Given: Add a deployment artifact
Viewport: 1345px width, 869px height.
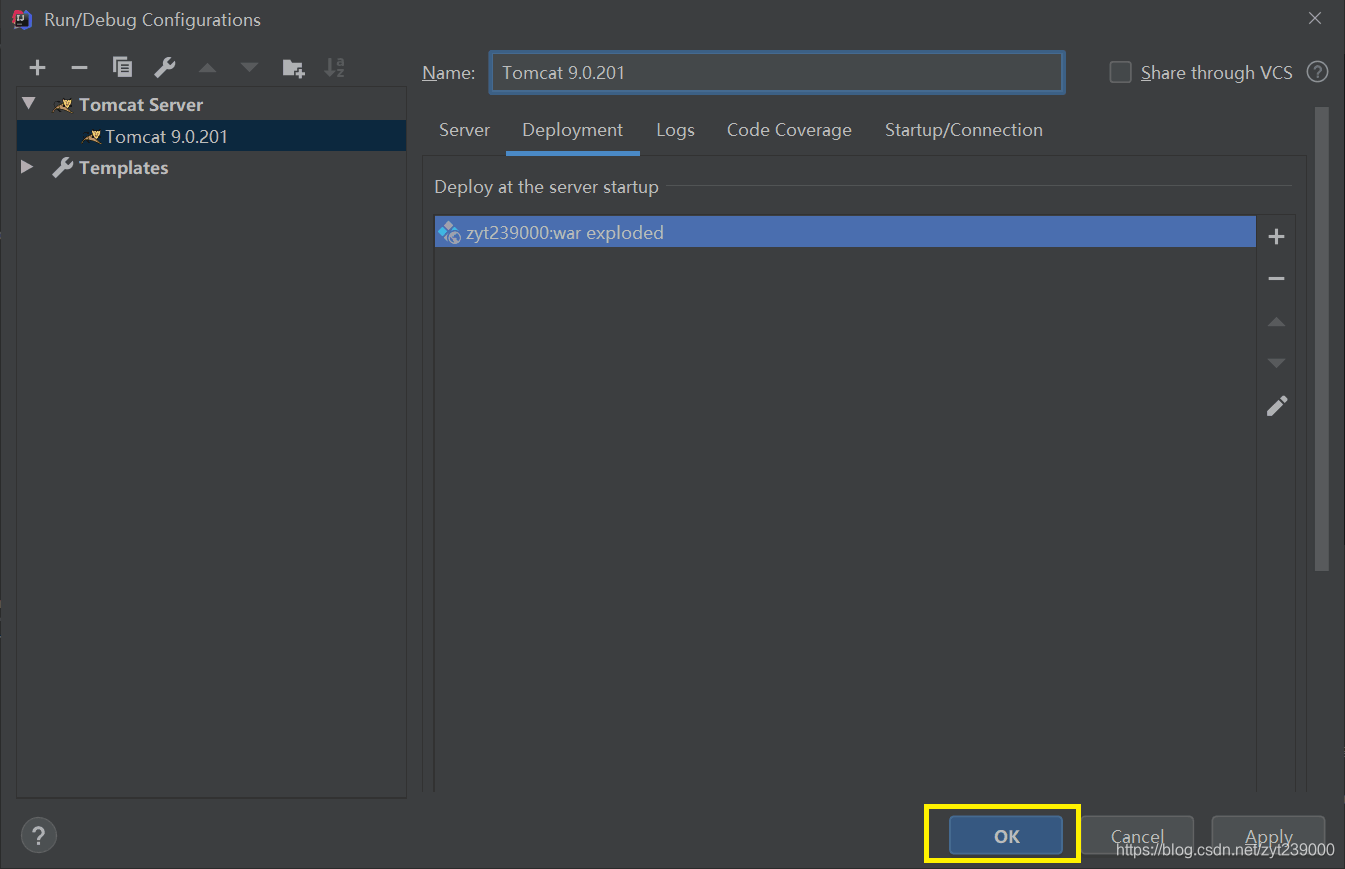Looking at the screenshot, I should click(x=1276, y=237).
